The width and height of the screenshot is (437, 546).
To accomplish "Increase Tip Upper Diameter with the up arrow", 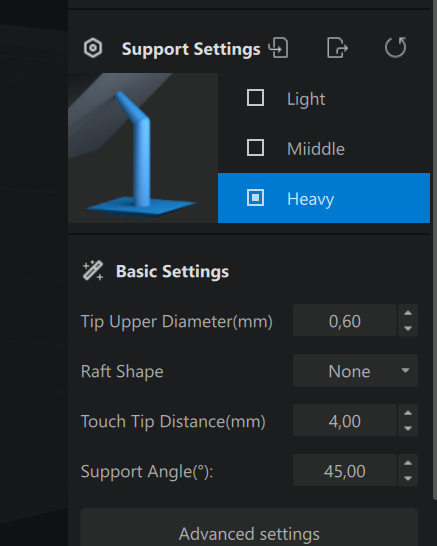I will pos(408,313).
